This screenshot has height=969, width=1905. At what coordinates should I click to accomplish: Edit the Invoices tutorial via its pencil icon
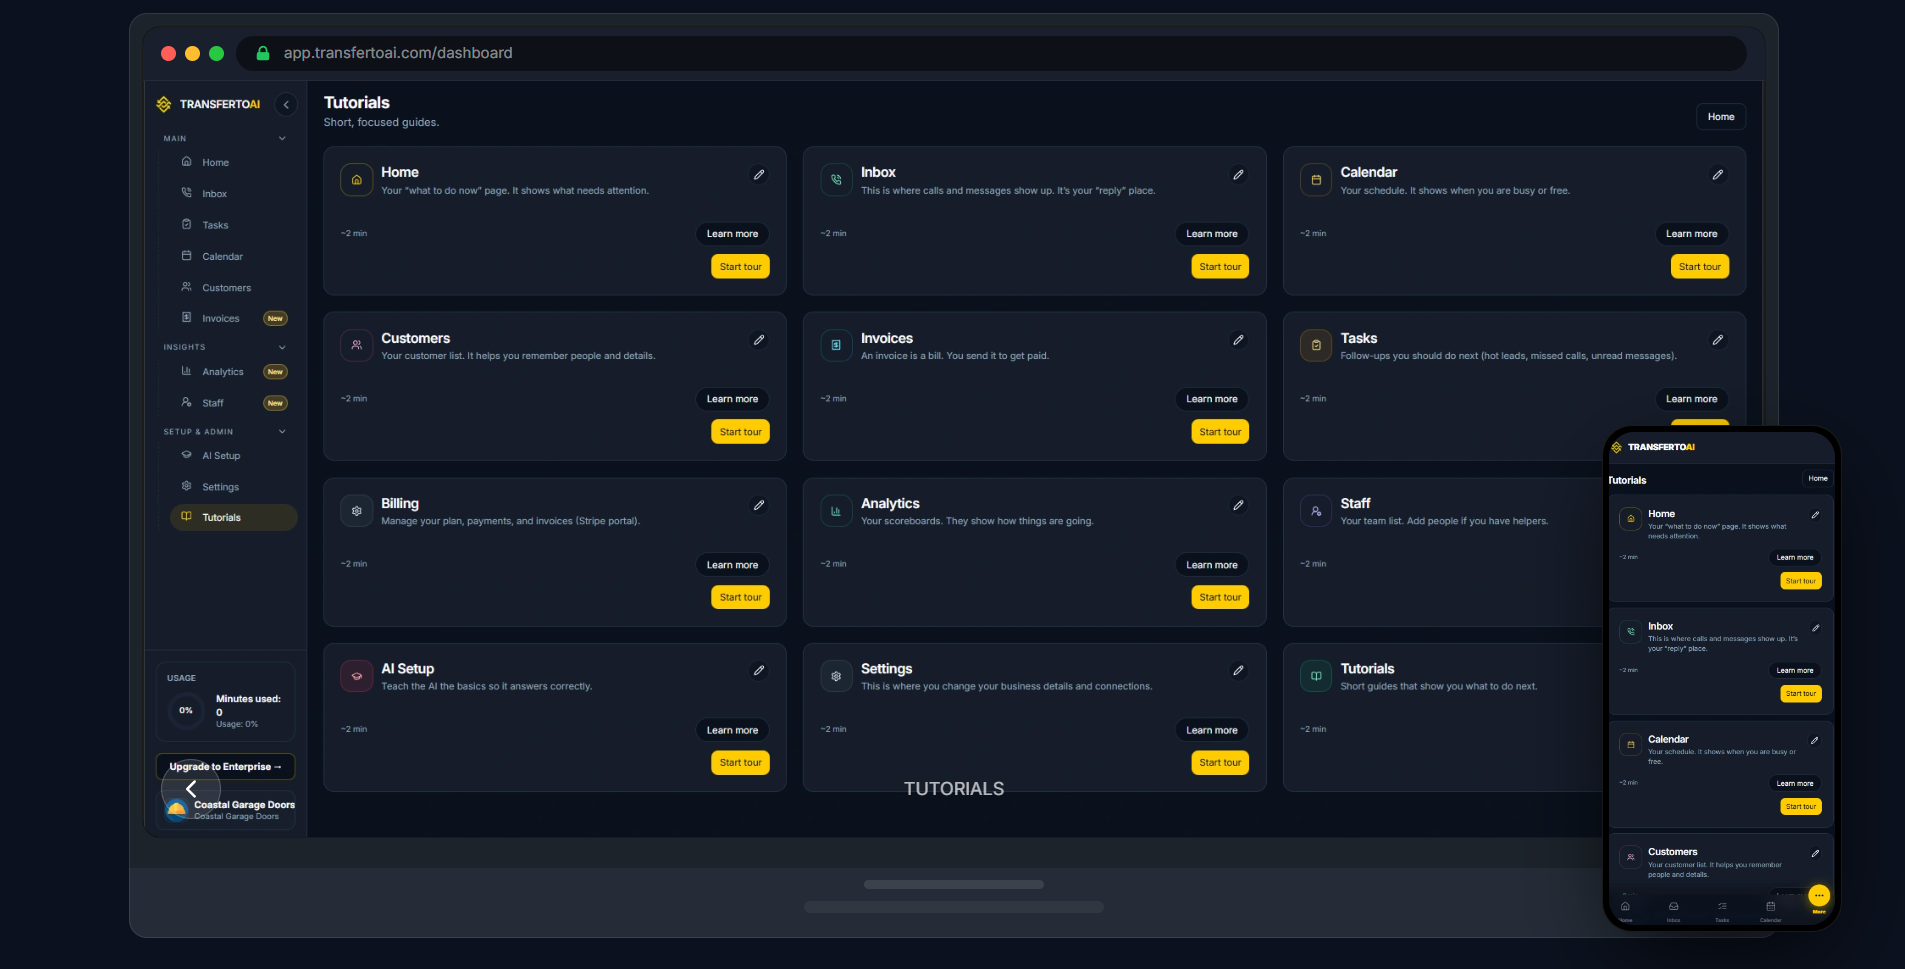point(1238,340)
